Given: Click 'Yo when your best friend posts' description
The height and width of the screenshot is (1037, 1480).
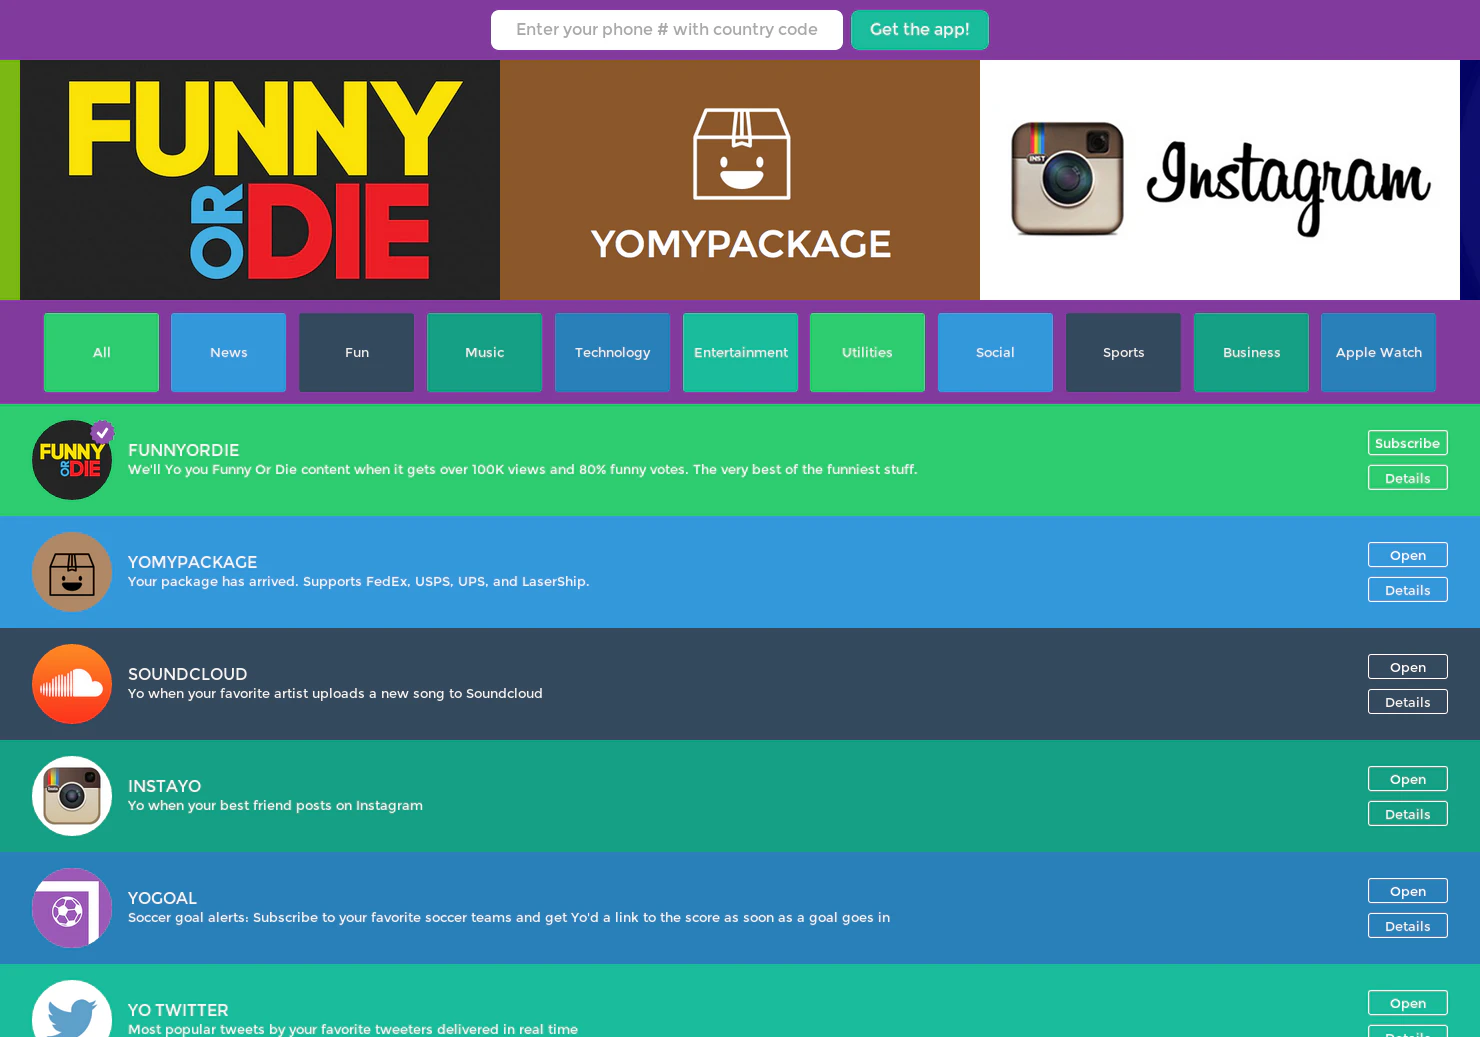Looking at the screenshot, I should click(x=275, y=805).
